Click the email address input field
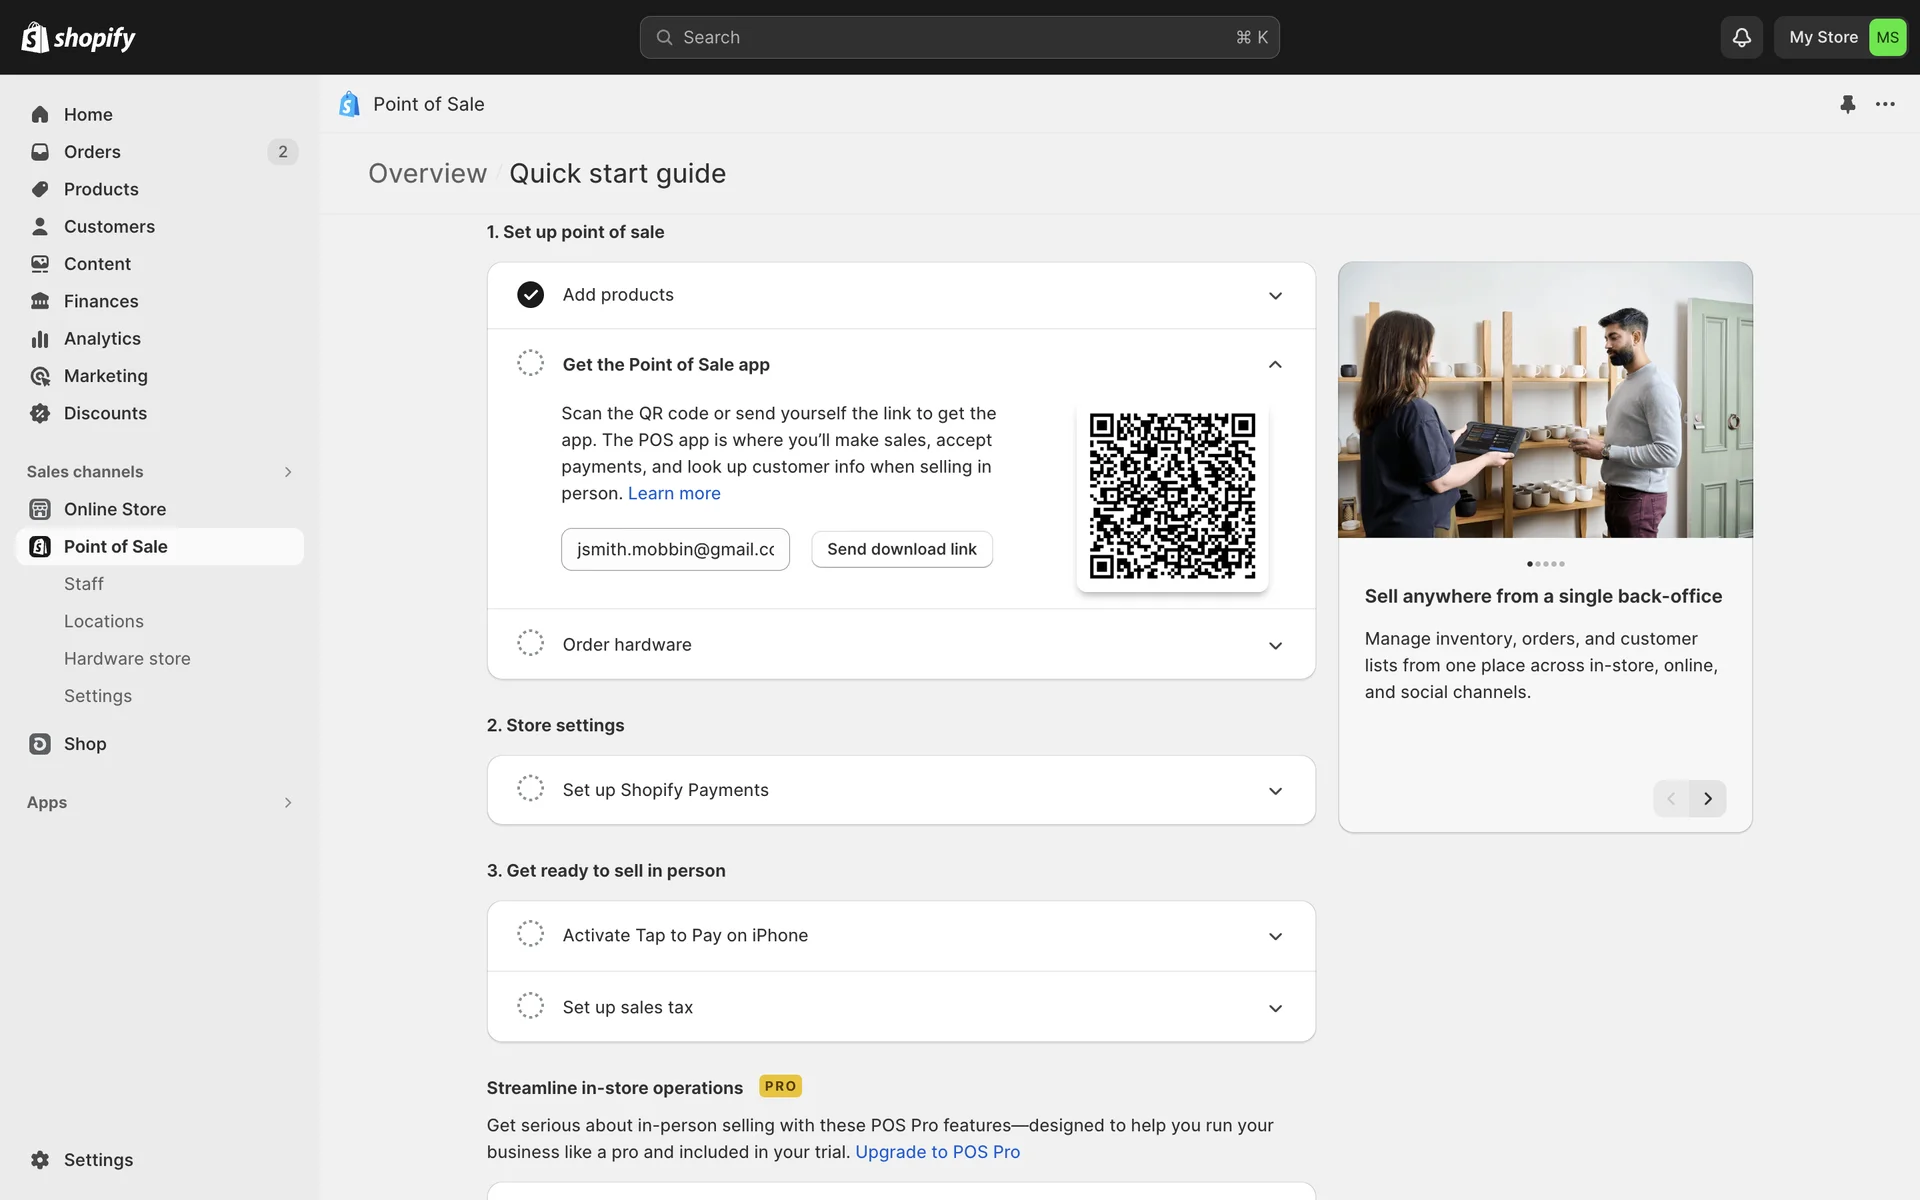 tap(675, 549)
